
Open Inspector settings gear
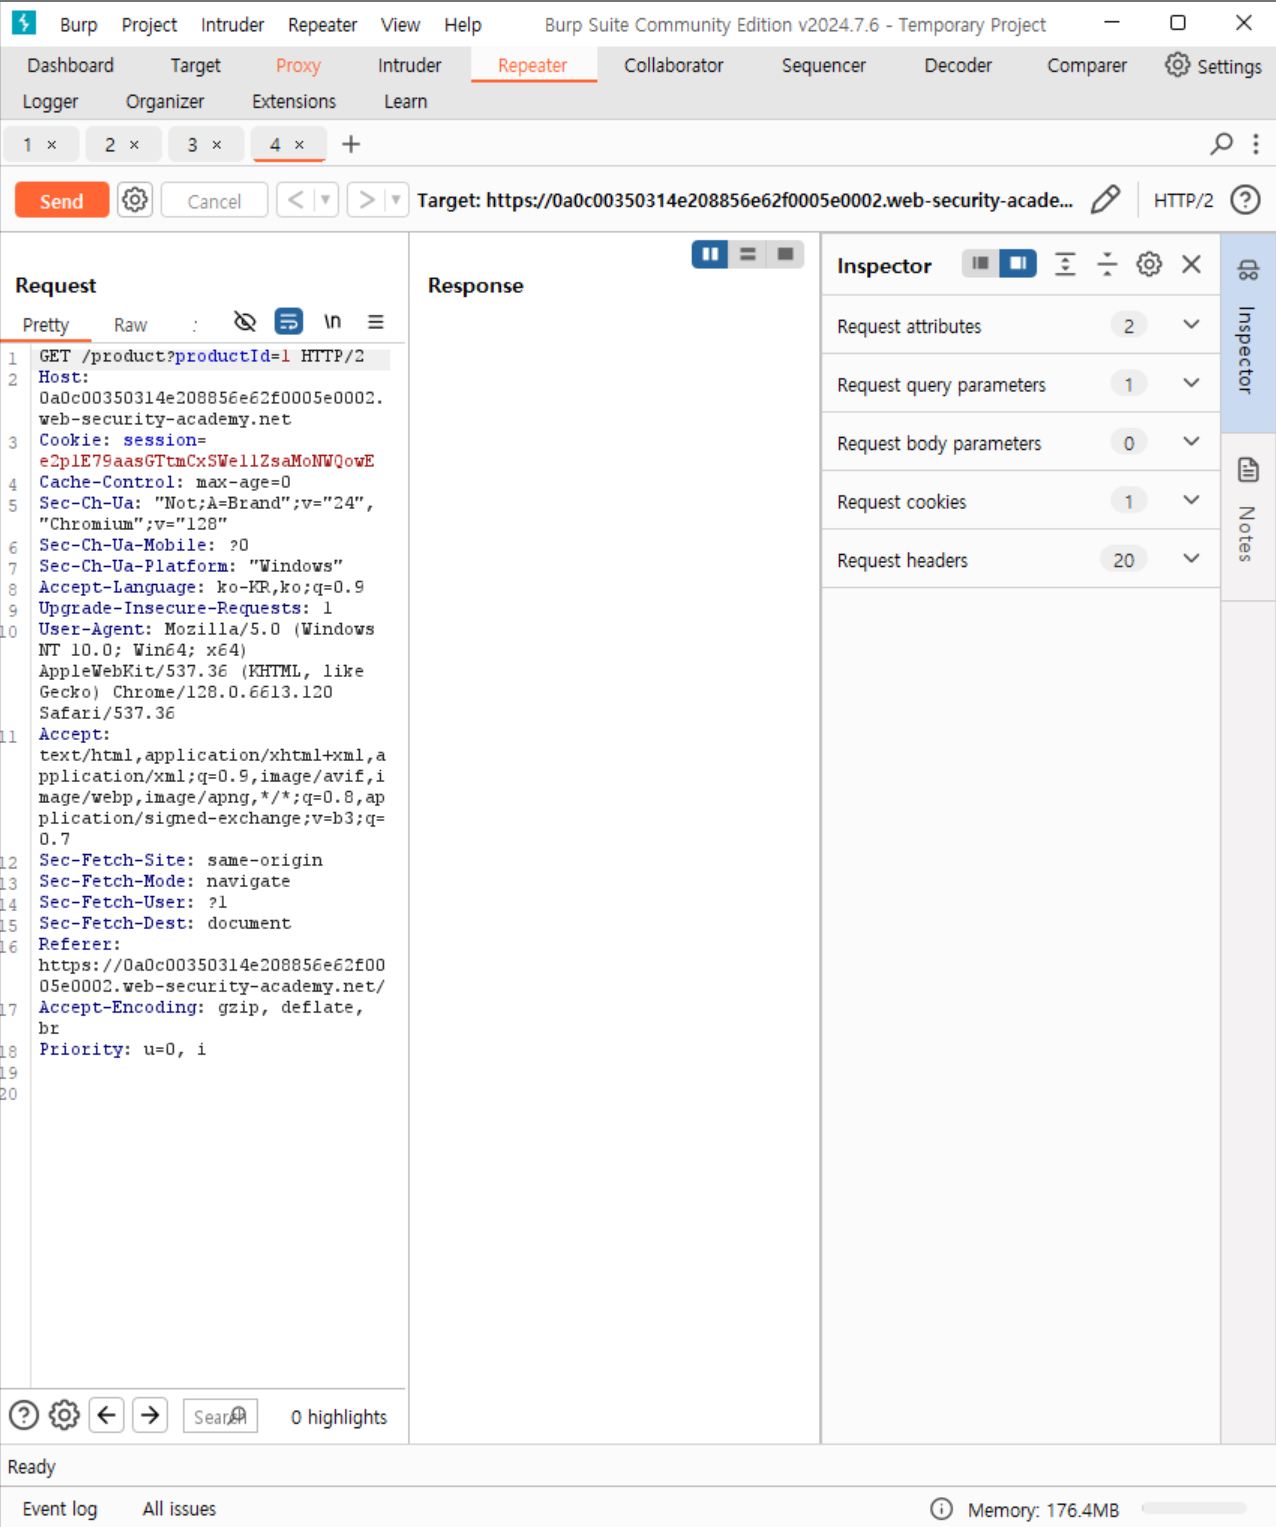point(1149,264)
